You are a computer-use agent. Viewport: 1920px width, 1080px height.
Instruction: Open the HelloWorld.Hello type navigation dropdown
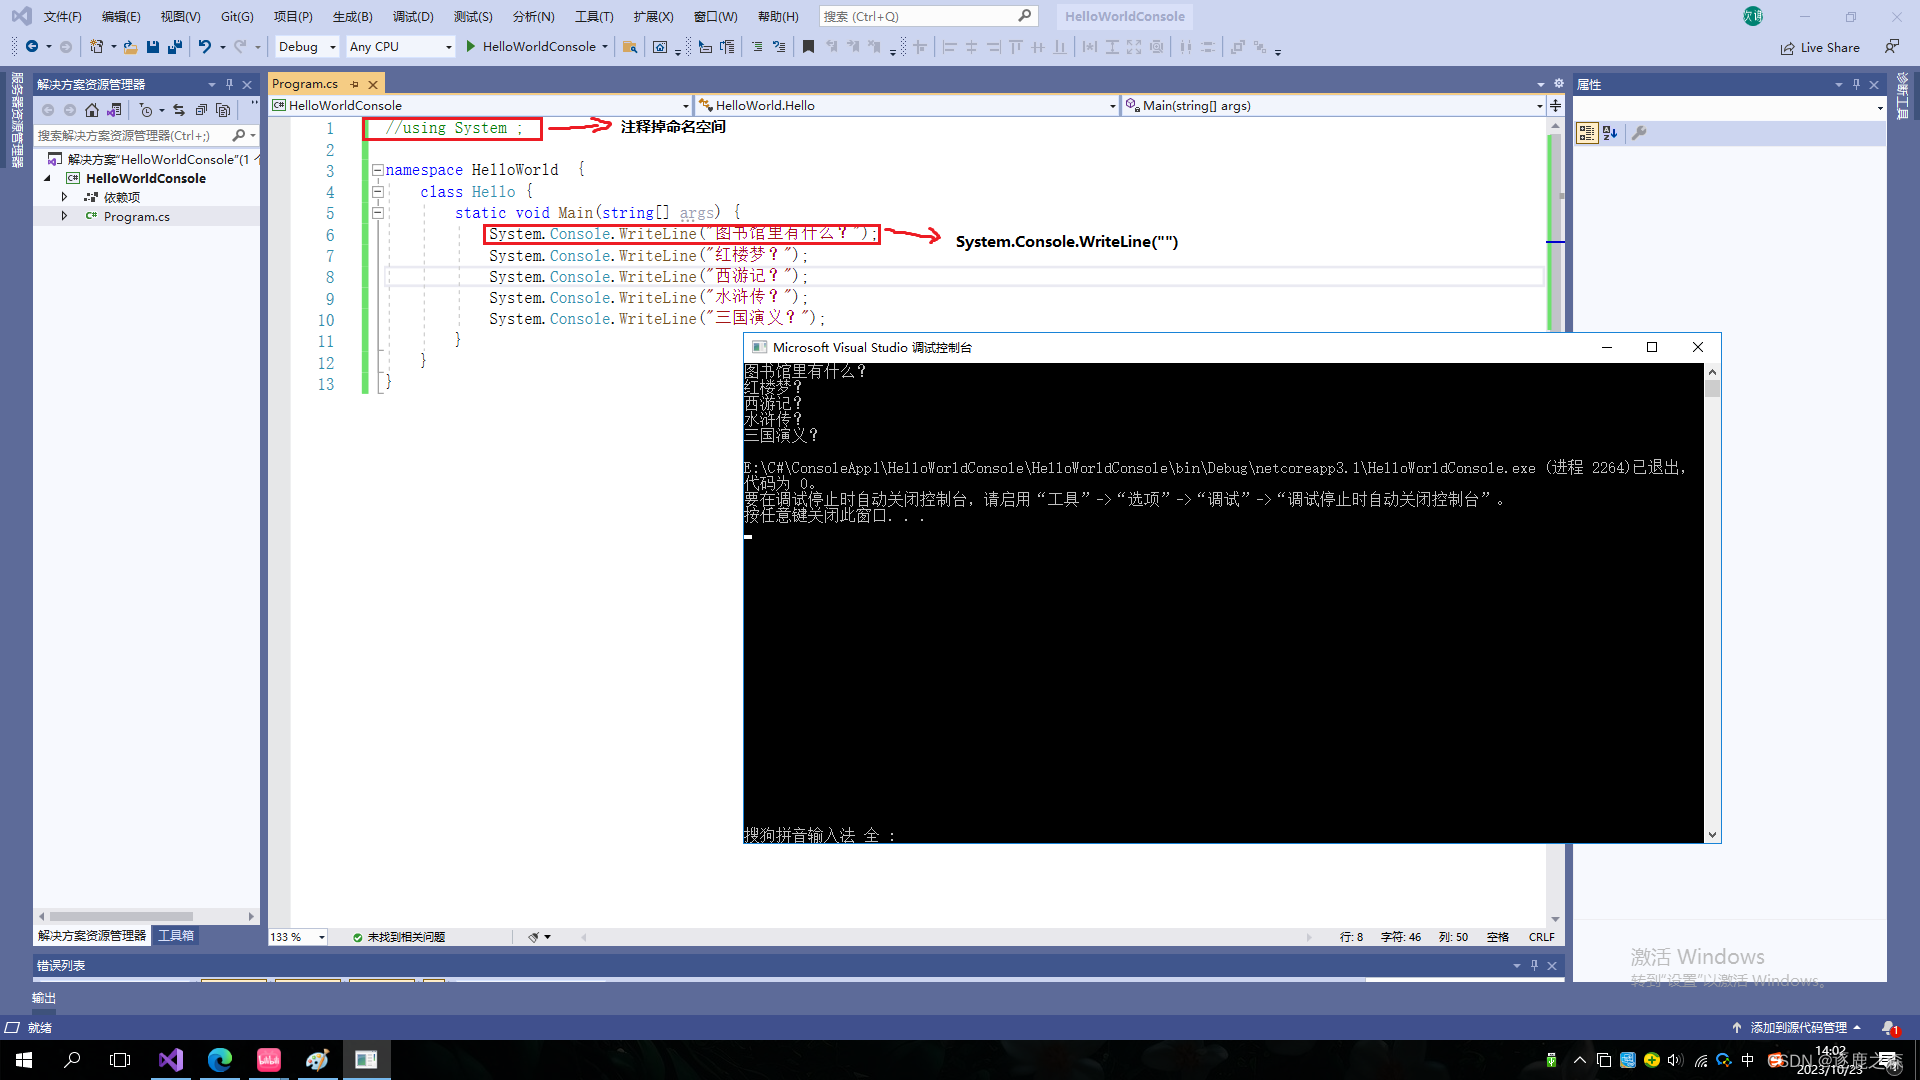pos(1112,105)
